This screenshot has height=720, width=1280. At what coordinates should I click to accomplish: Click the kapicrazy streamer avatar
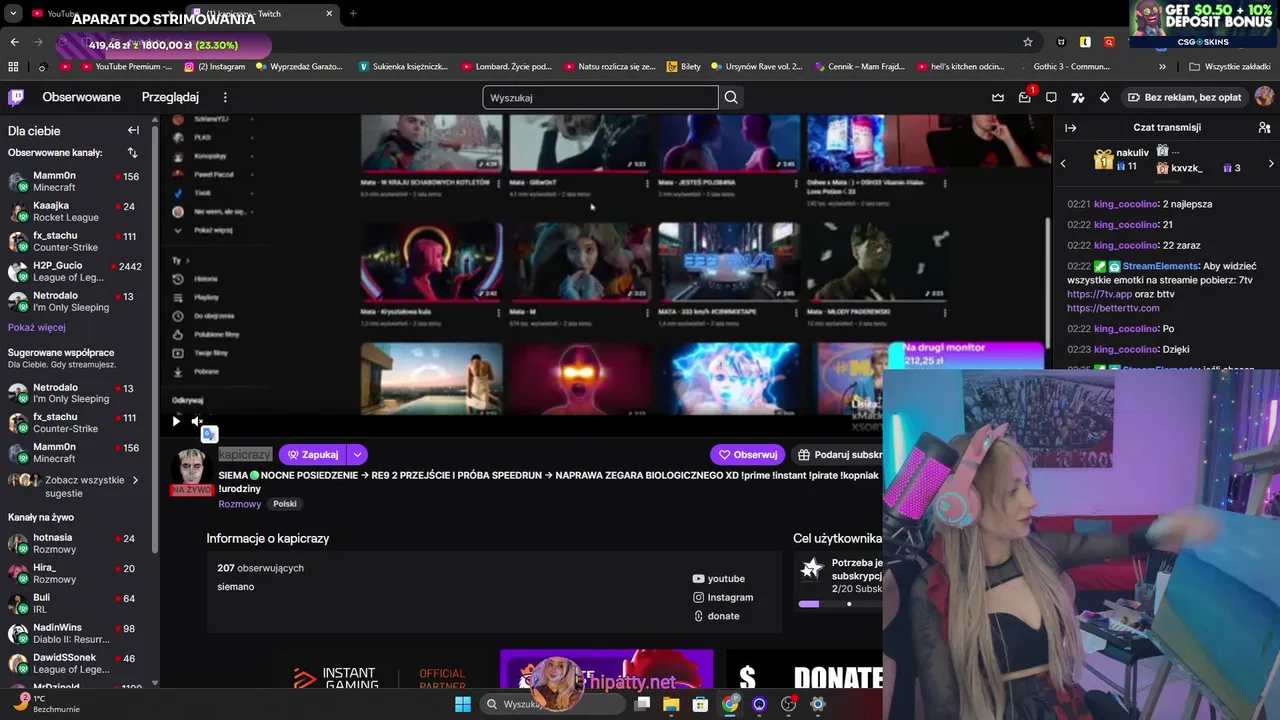click(x=190, y=468)
